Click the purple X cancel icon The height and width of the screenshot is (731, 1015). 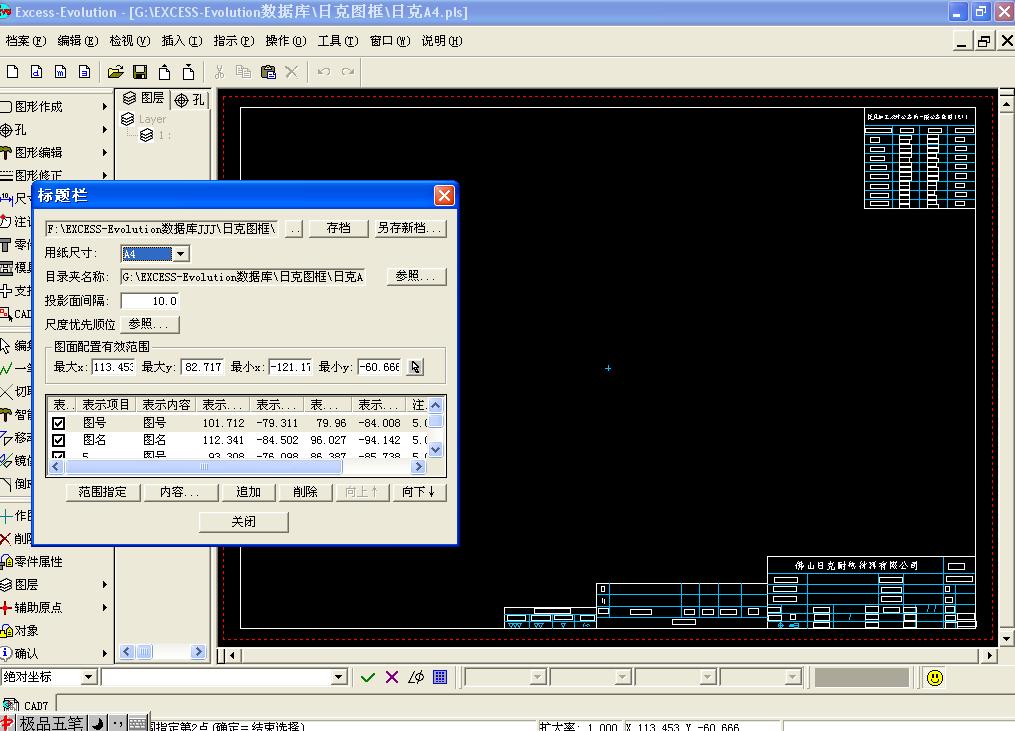(392, 677)
